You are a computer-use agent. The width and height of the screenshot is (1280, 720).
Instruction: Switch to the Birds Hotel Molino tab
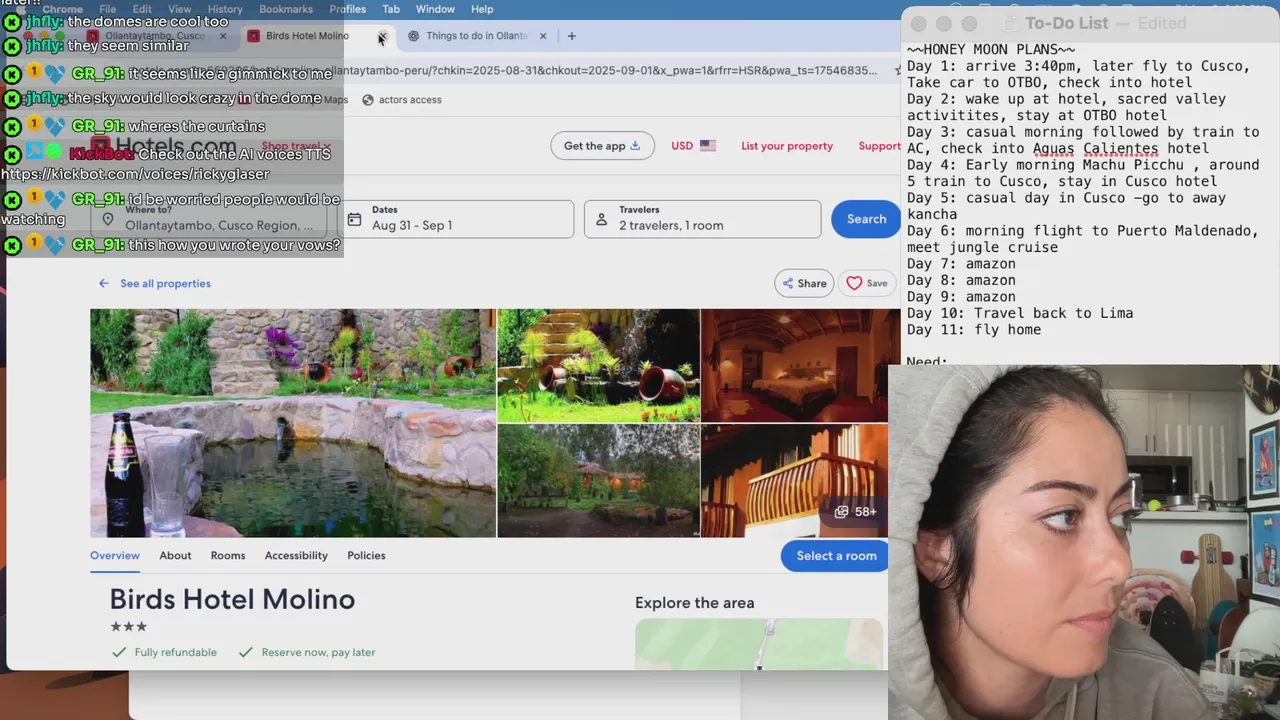(x=307, y=36)
